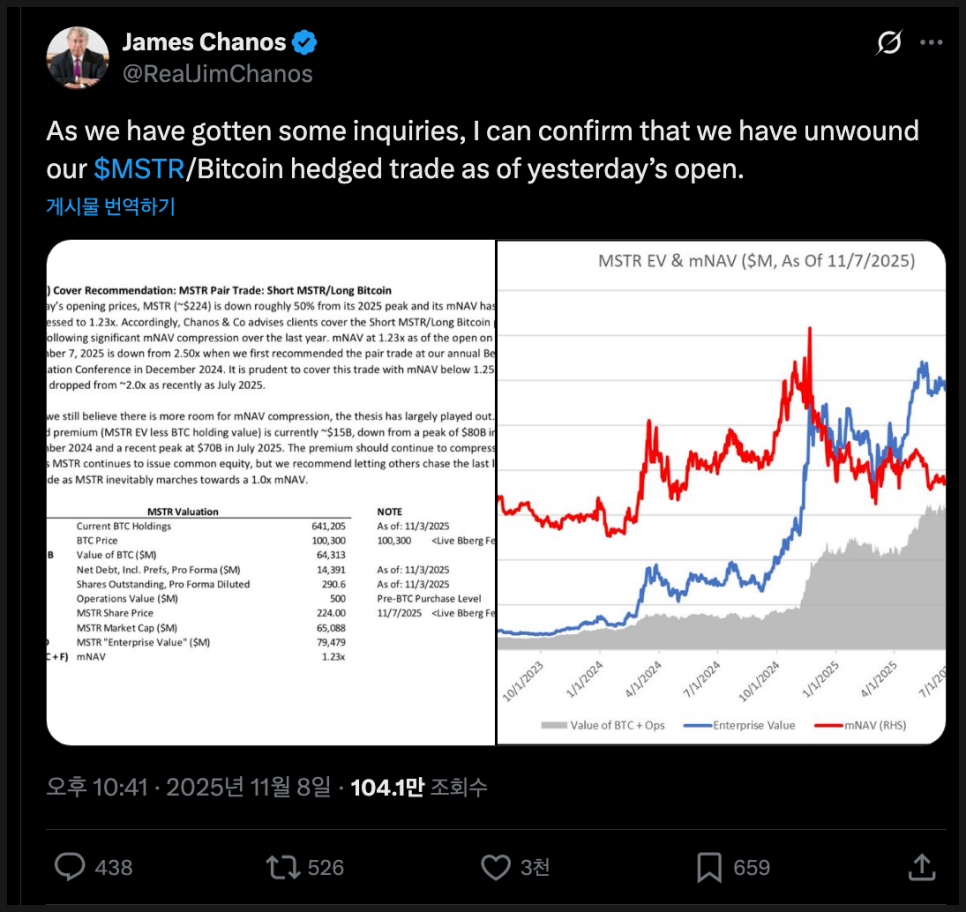966x912 pixels.
Task: Open the Grok slash-circle icon
Action: pos(887,44)
